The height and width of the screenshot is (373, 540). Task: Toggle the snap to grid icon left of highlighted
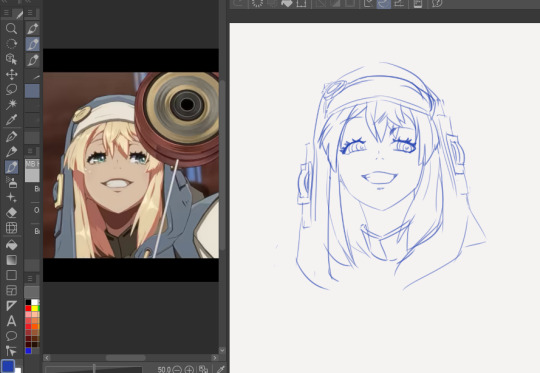pos(368,3)
